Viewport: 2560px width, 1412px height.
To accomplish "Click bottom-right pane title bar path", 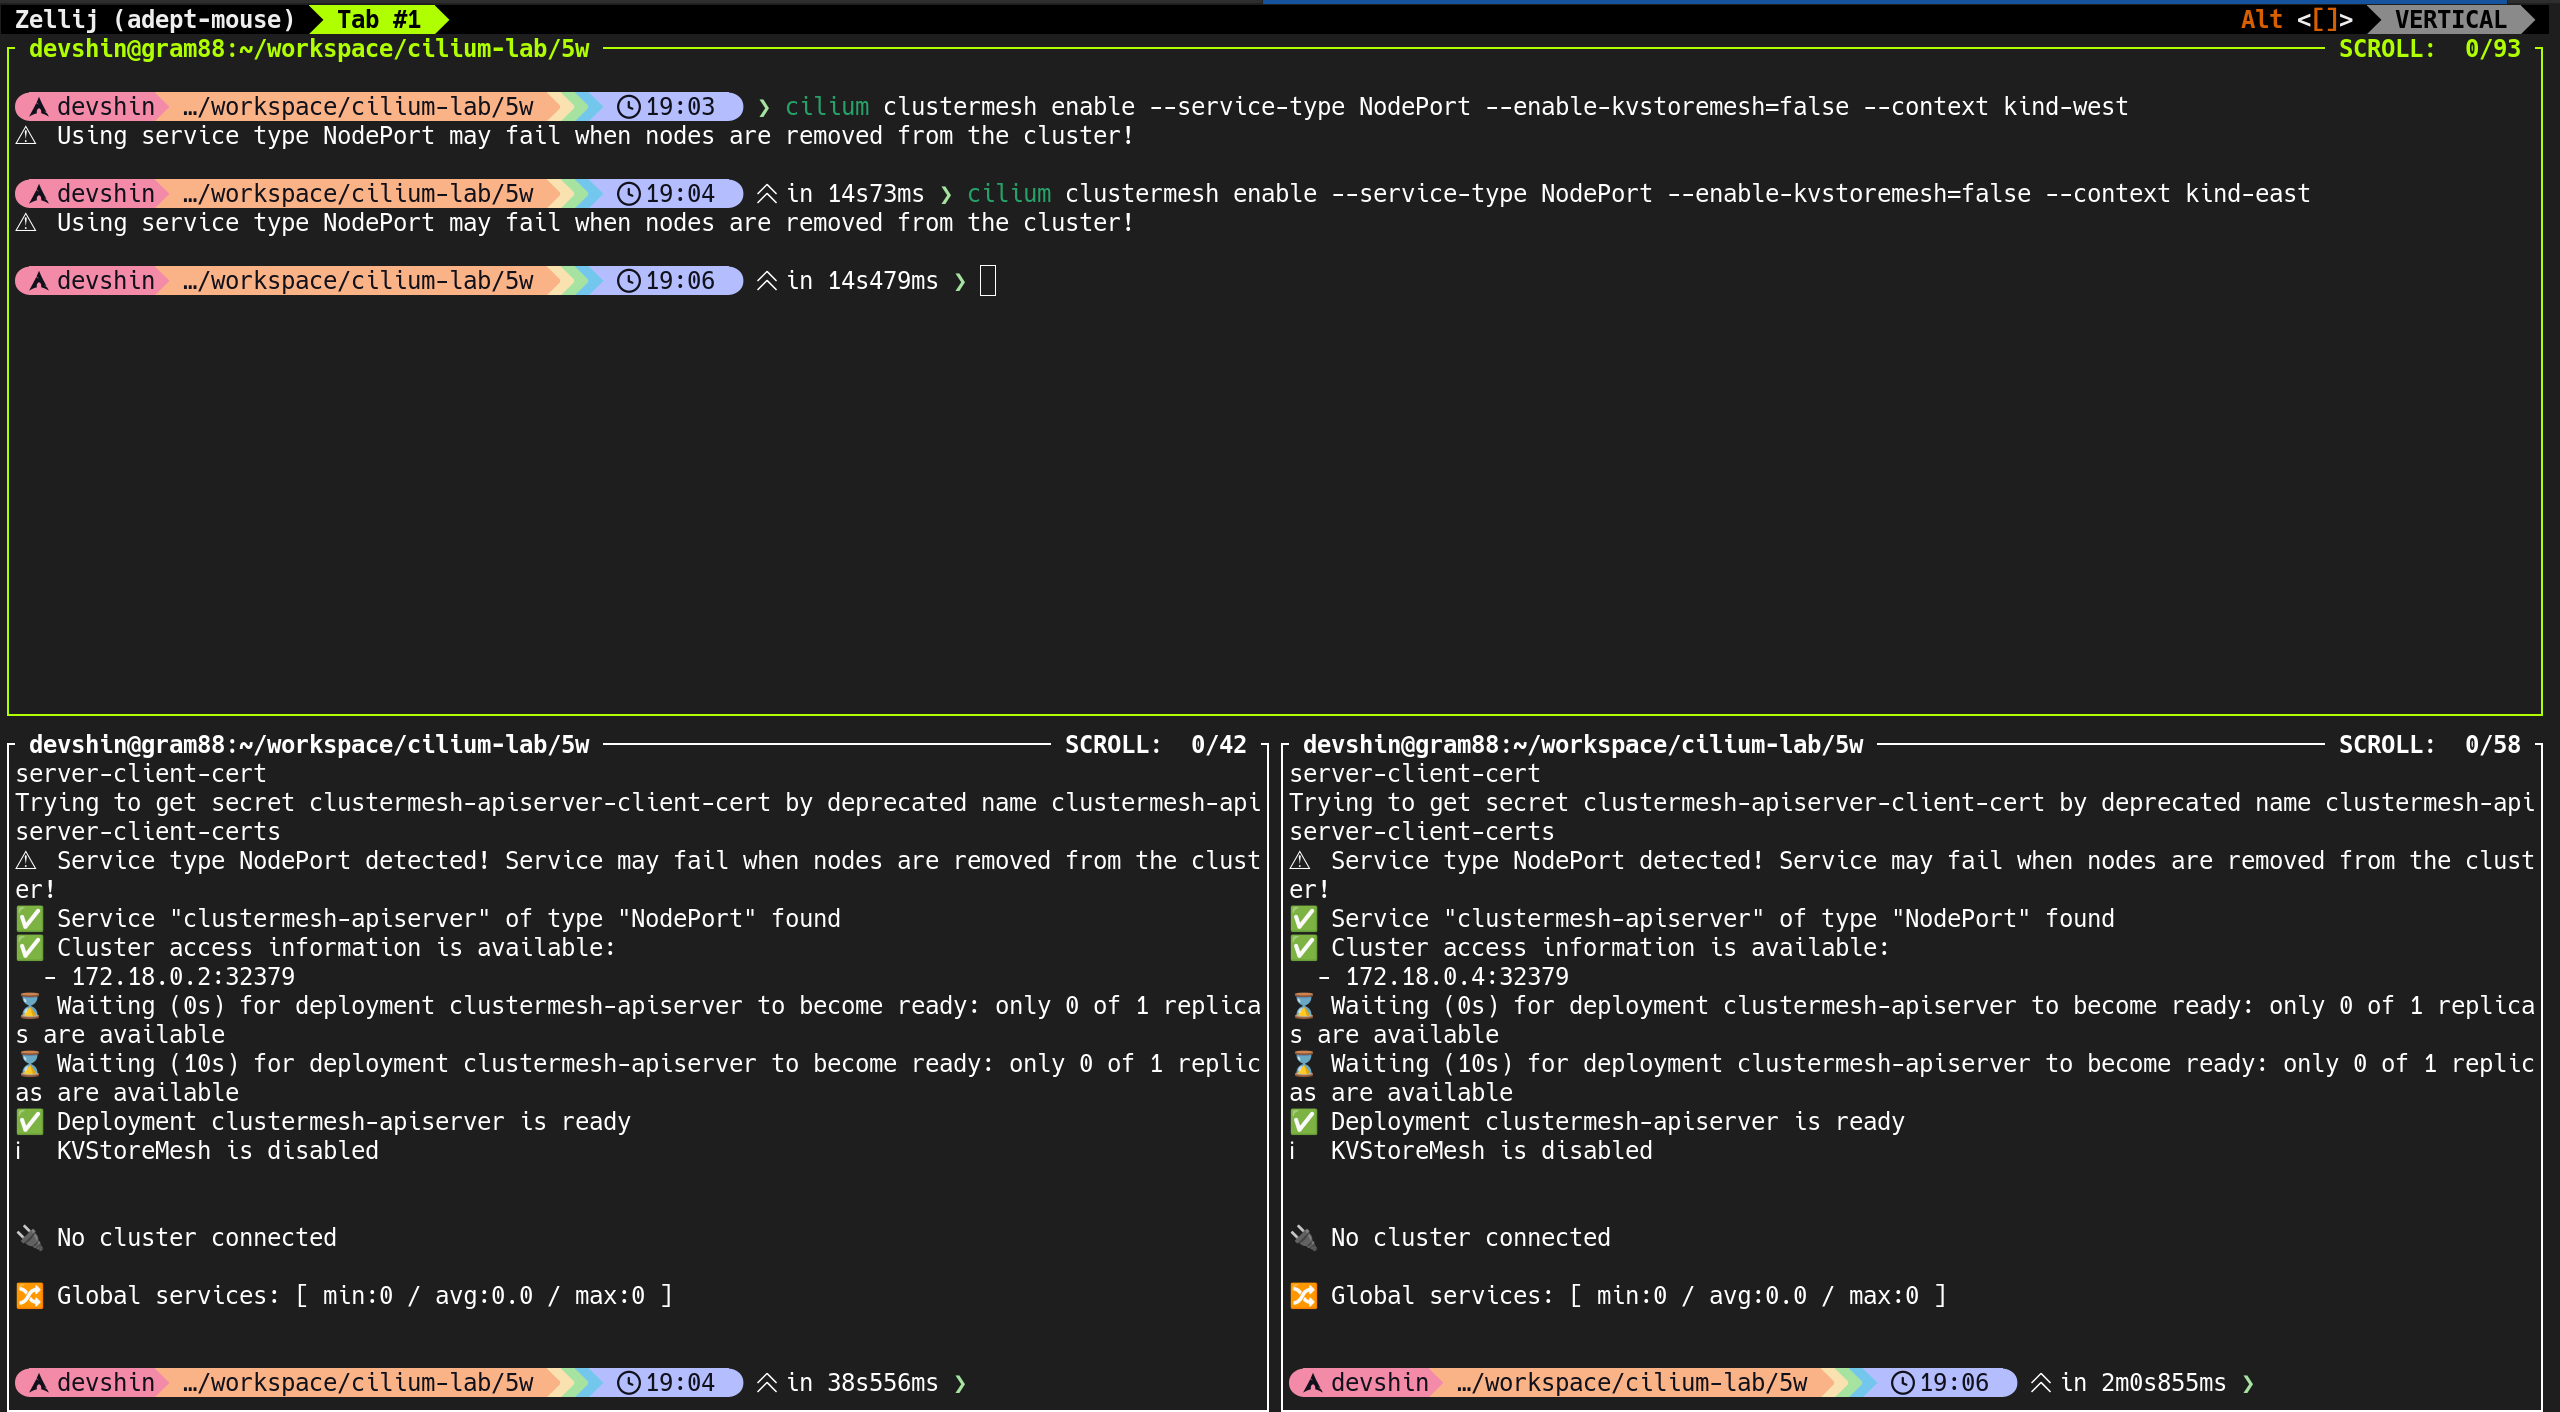I will tap(1583, 745).
